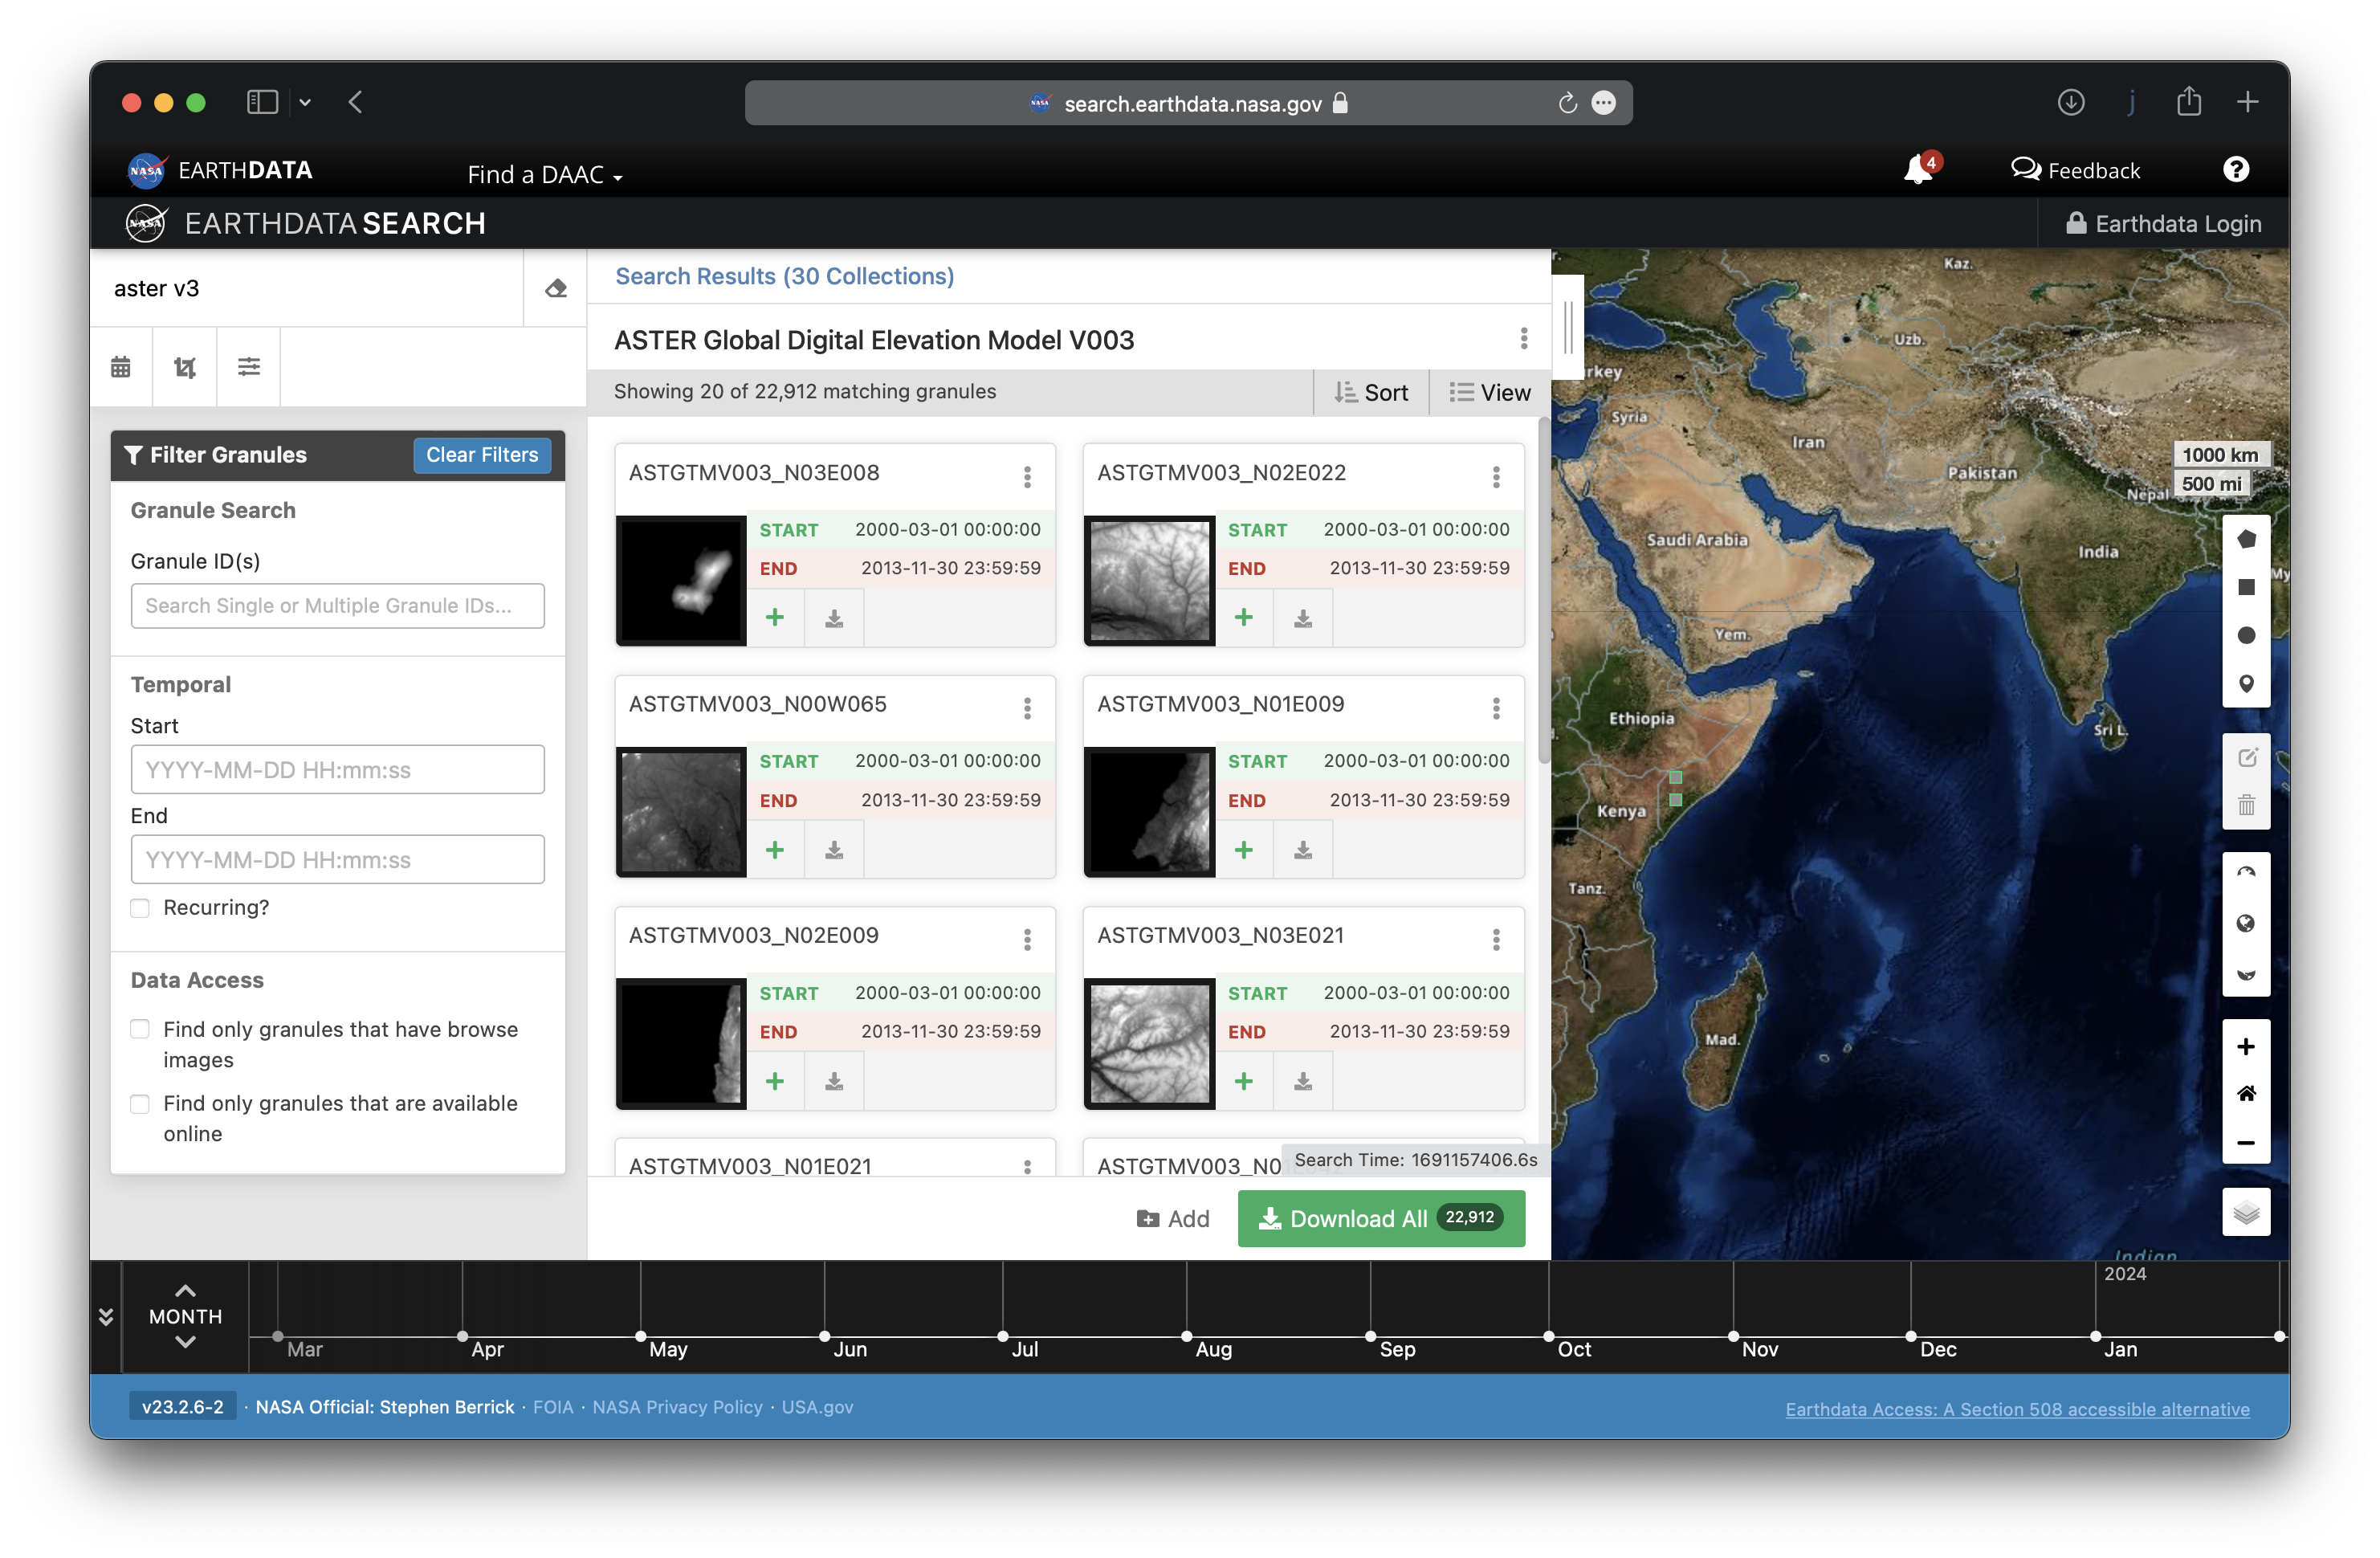Open the map layers switcher
This screenshot has width=2380, height=1558.
(2246, 1214)
